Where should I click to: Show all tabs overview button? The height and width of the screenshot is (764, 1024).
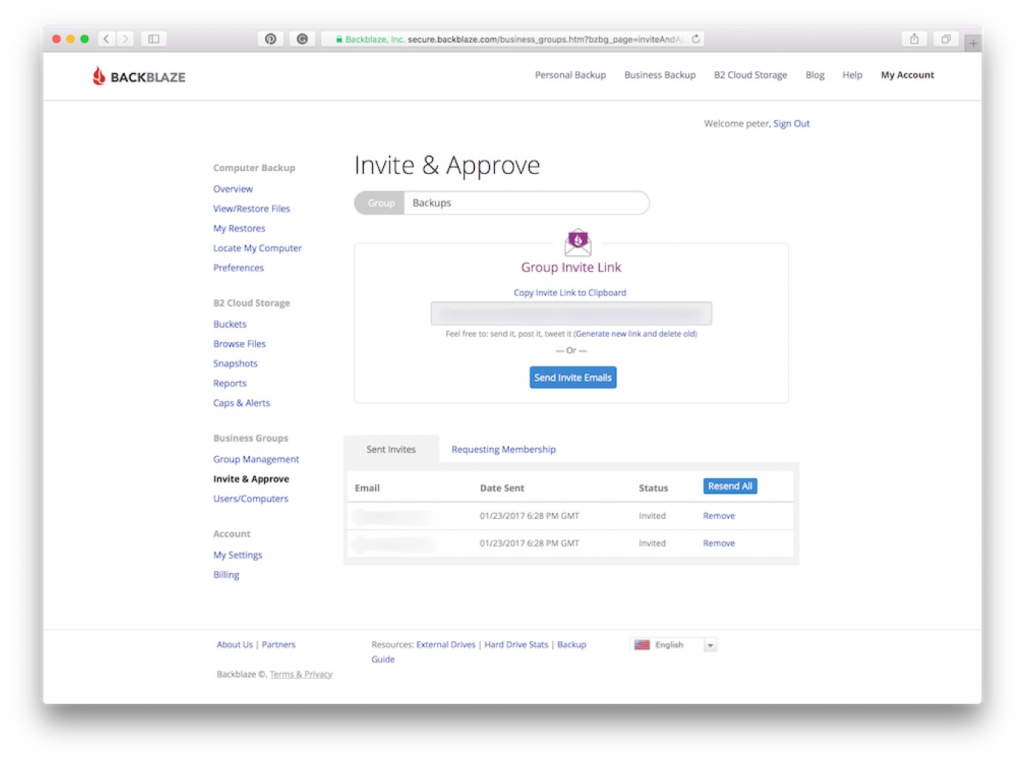[946, 39]
